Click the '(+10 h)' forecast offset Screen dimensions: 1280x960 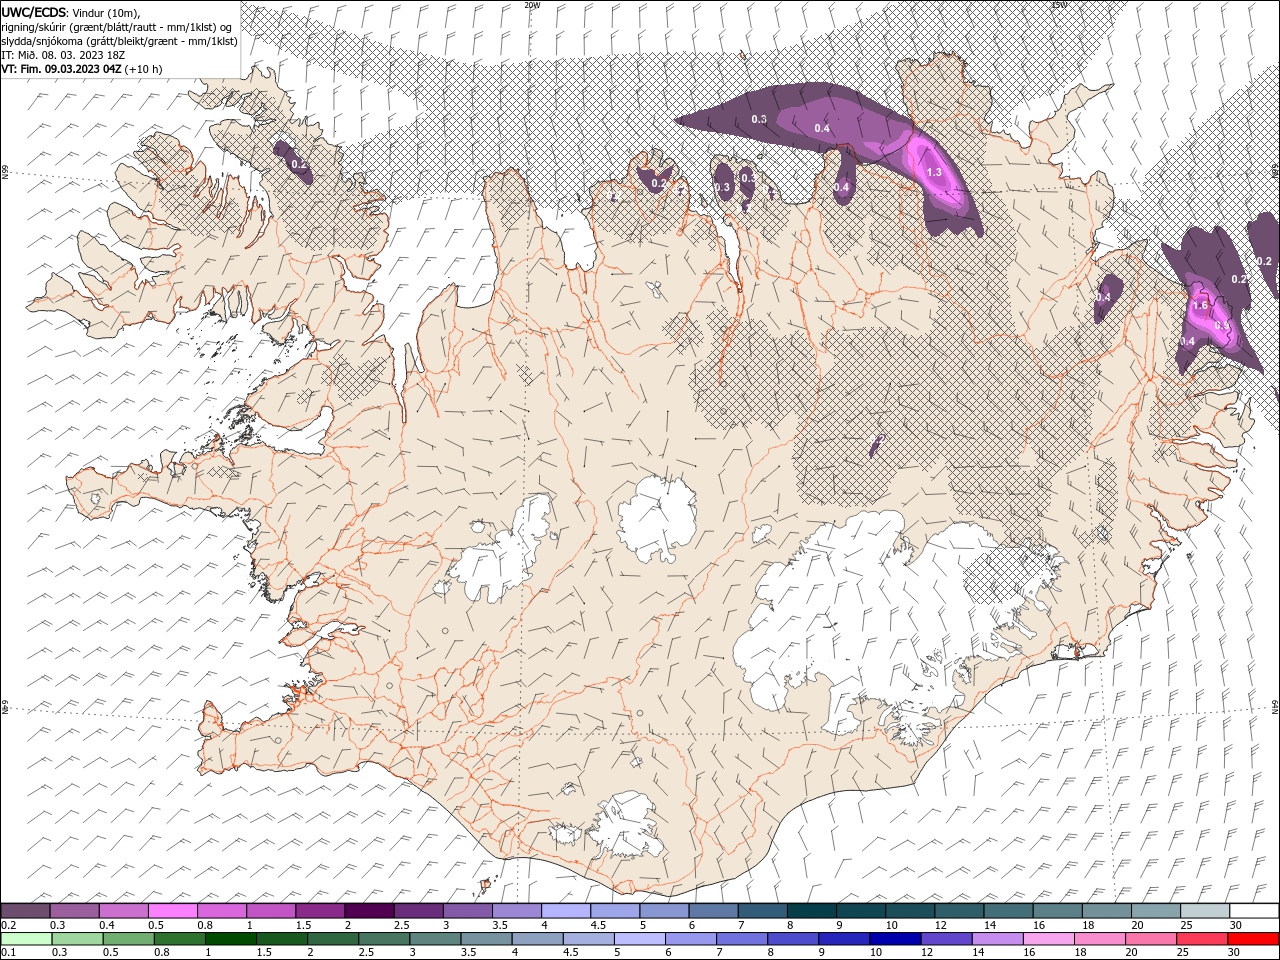[x=144, y=69]
